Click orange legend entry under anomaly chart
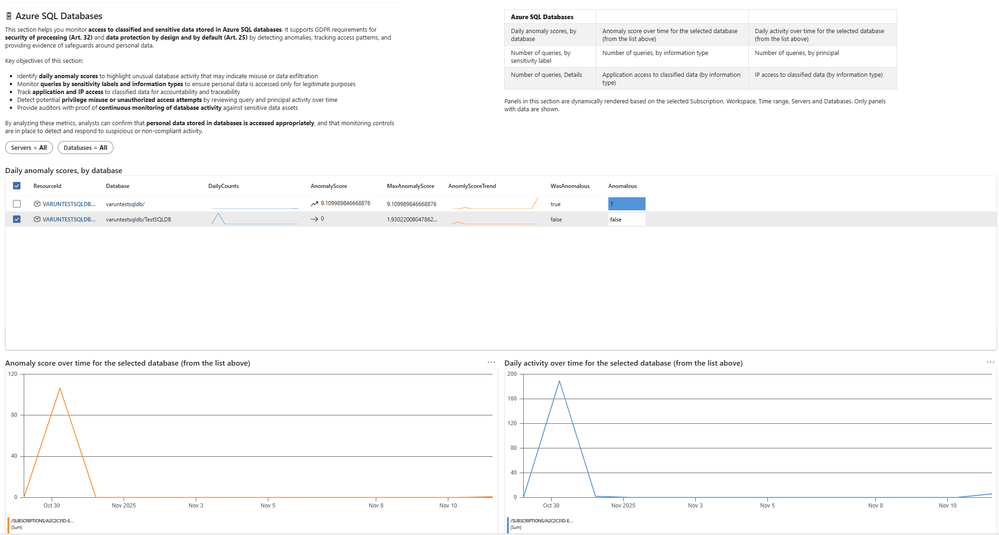 coord(42,524)
